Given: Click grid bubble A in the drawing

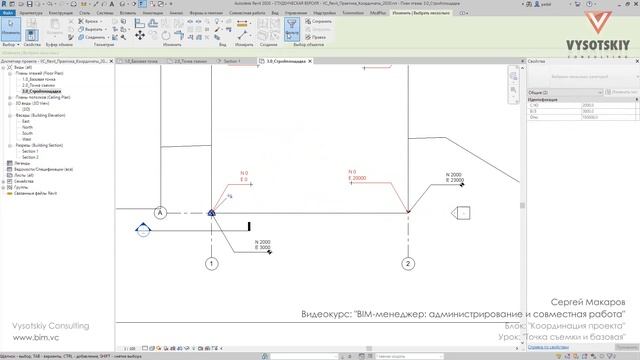Looking at the screenshot, I should coord(160,213).
